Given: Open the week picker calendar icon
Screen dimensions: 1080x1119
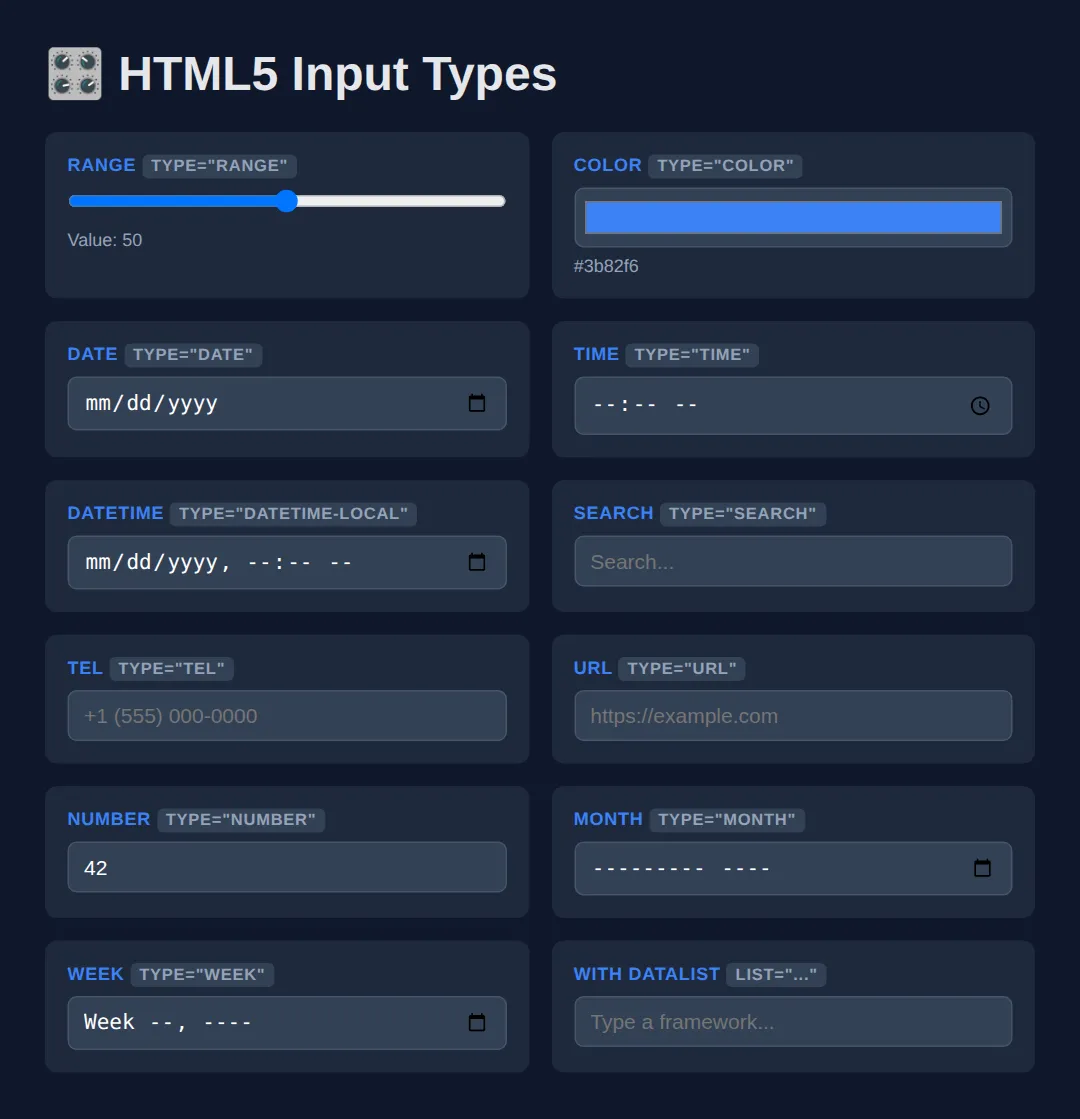Looking at the screenshot, I should pyautogui.click(x=477, y=1023).
